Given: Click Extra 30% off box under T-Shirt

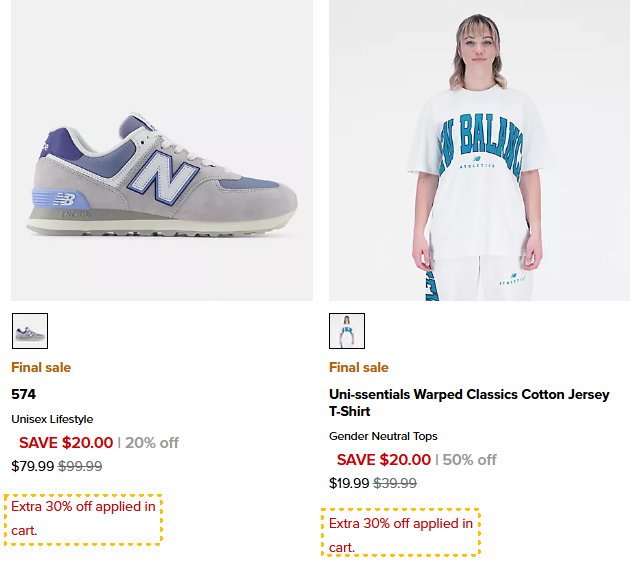Looking at the screenshot, I should click(401, 532).
